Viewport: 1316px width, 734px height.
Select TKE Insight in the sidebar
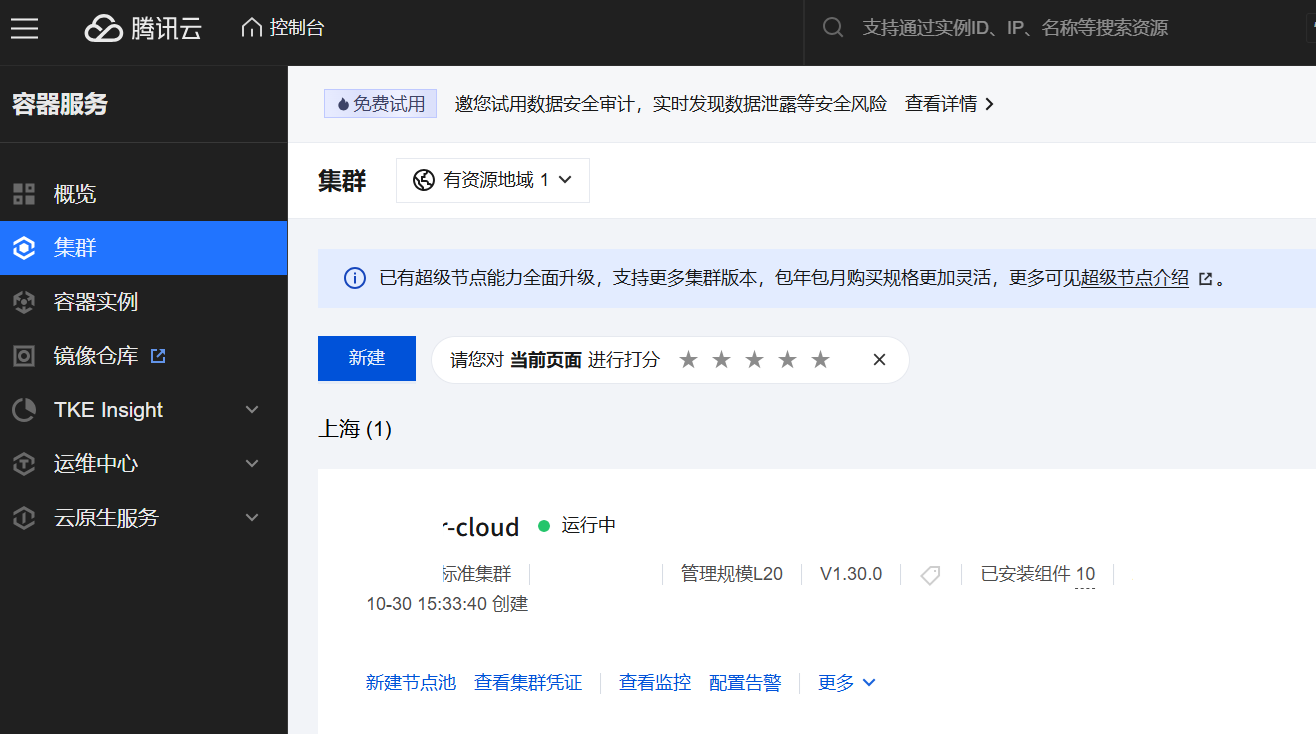click(143, 410)
